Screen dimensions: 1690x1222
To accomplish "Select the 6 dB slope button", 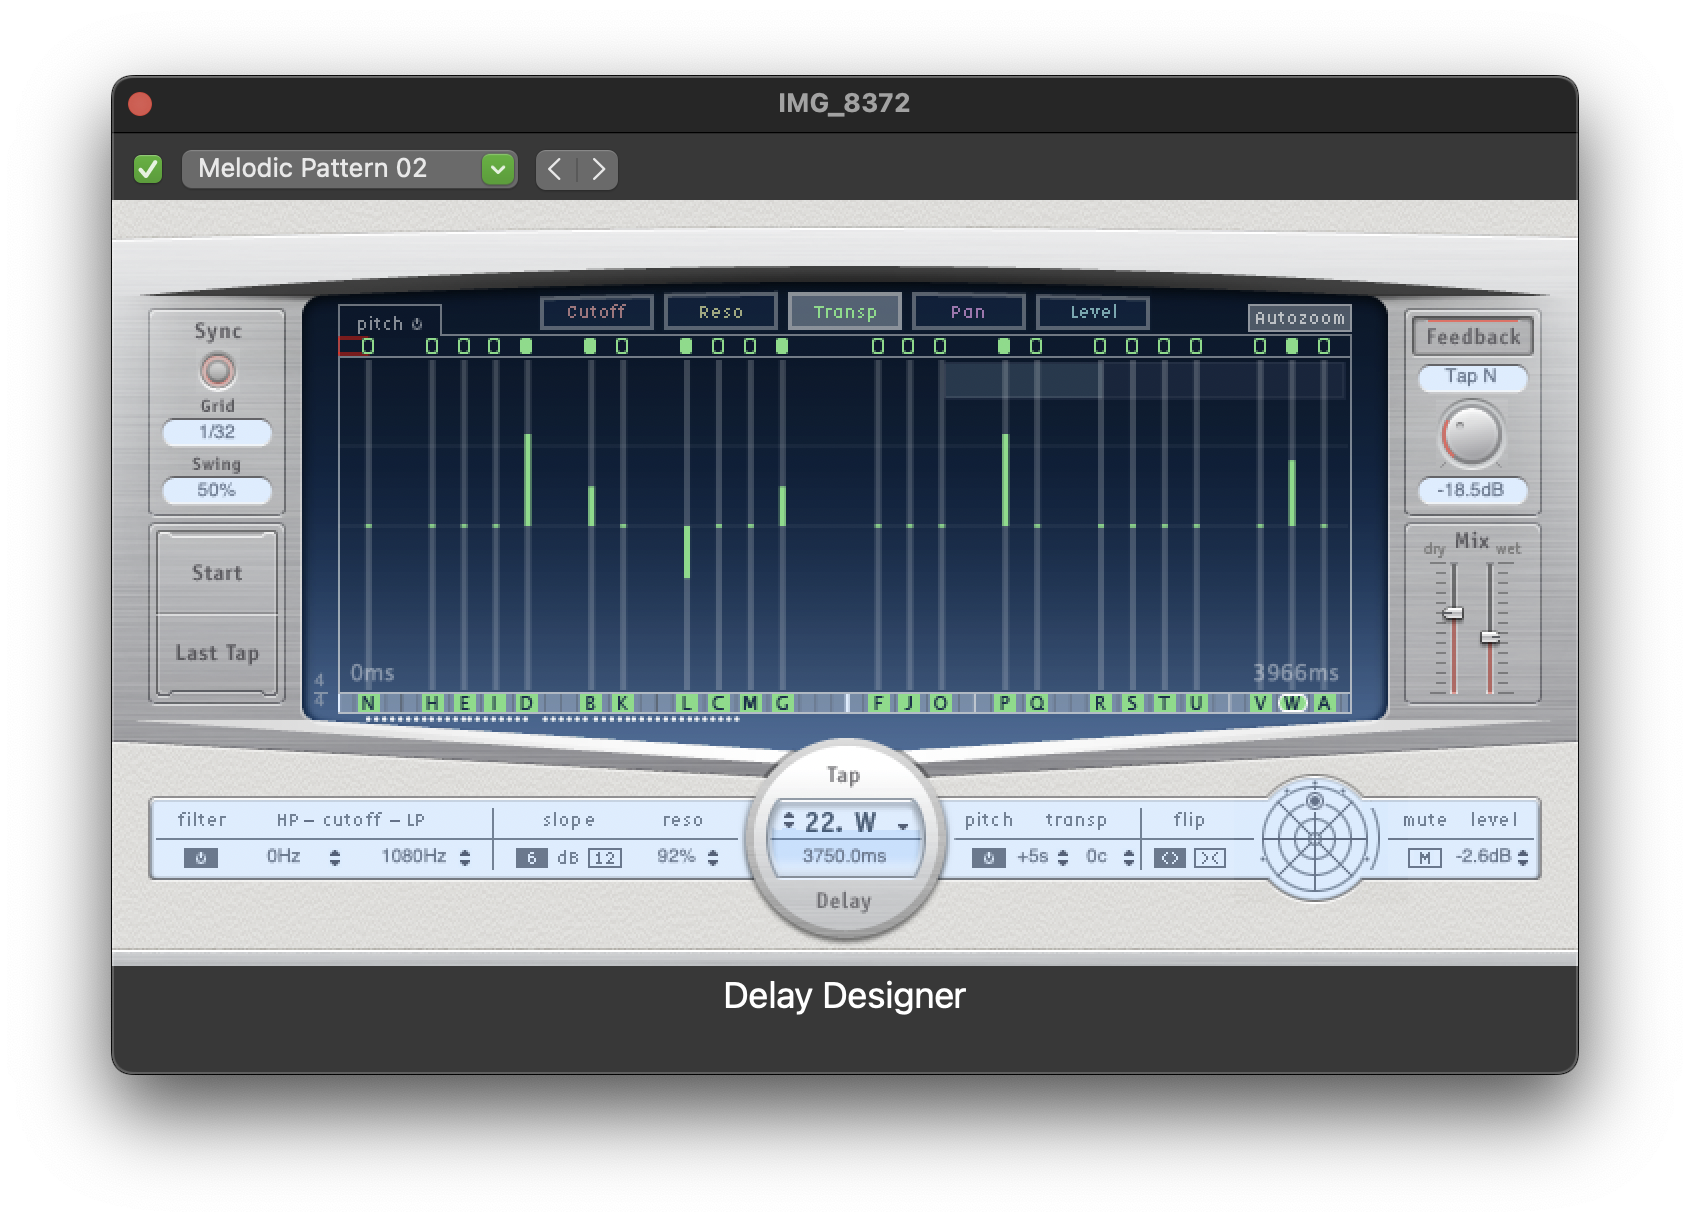I will 531,857.
